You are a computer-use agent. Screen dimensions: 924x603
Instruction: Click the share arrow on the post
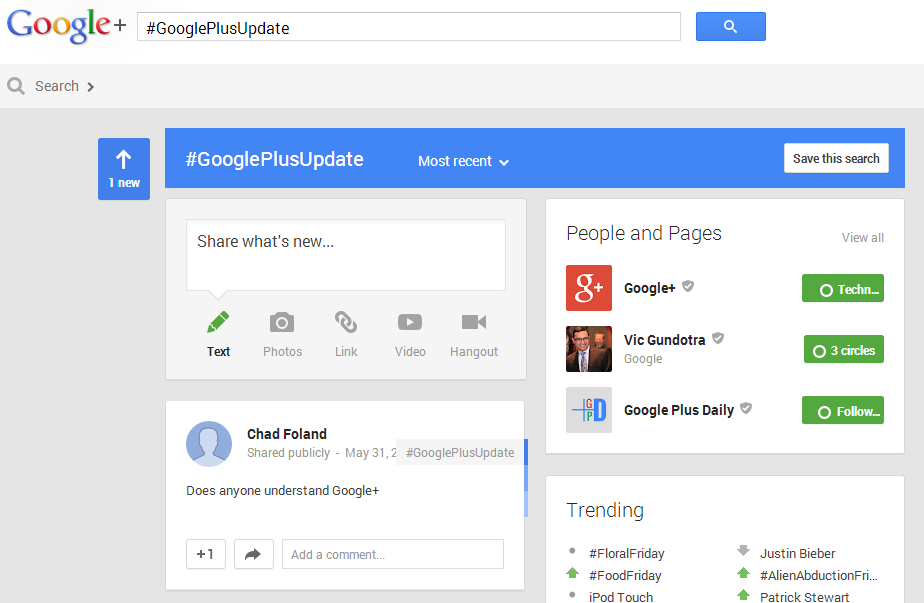point(253,554)
